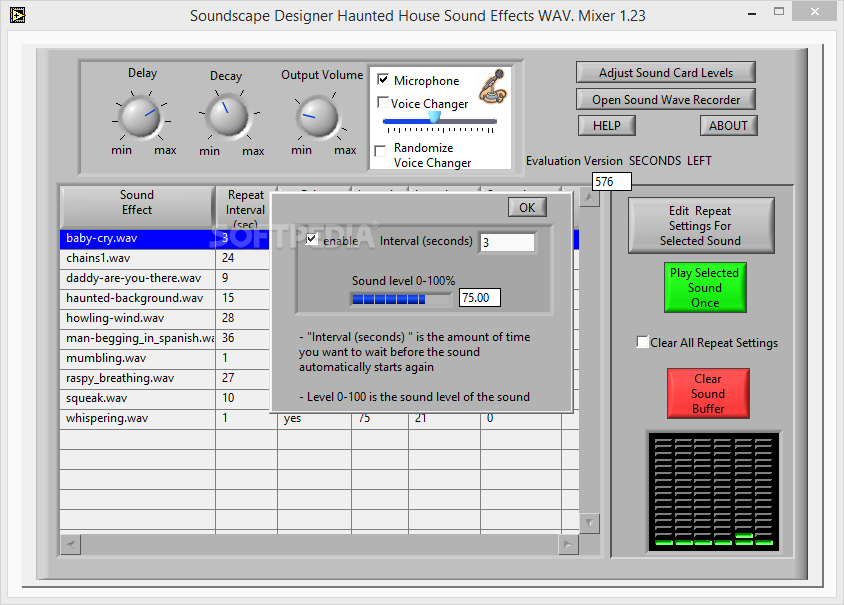Viewport: 844px width, 605px height.
Task: Click the LabVIEW app icon in title bar
Action: tap(17, 15)
